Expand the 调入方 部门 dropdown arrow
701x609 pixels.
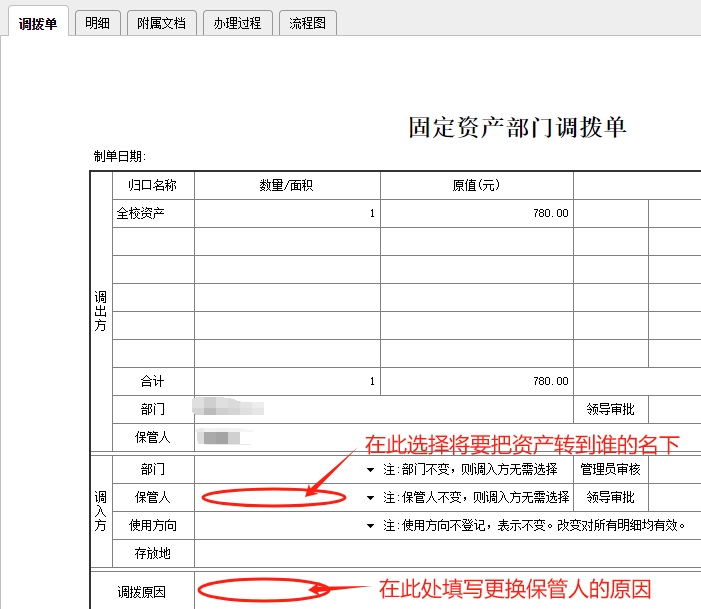(x=369, y=469)
